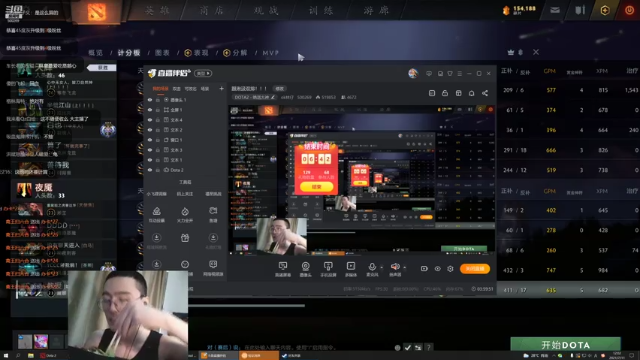Close the post-game scoreboard with X
Image resolution: width=640 pixels, height=360 pixels.
(536, 52)
